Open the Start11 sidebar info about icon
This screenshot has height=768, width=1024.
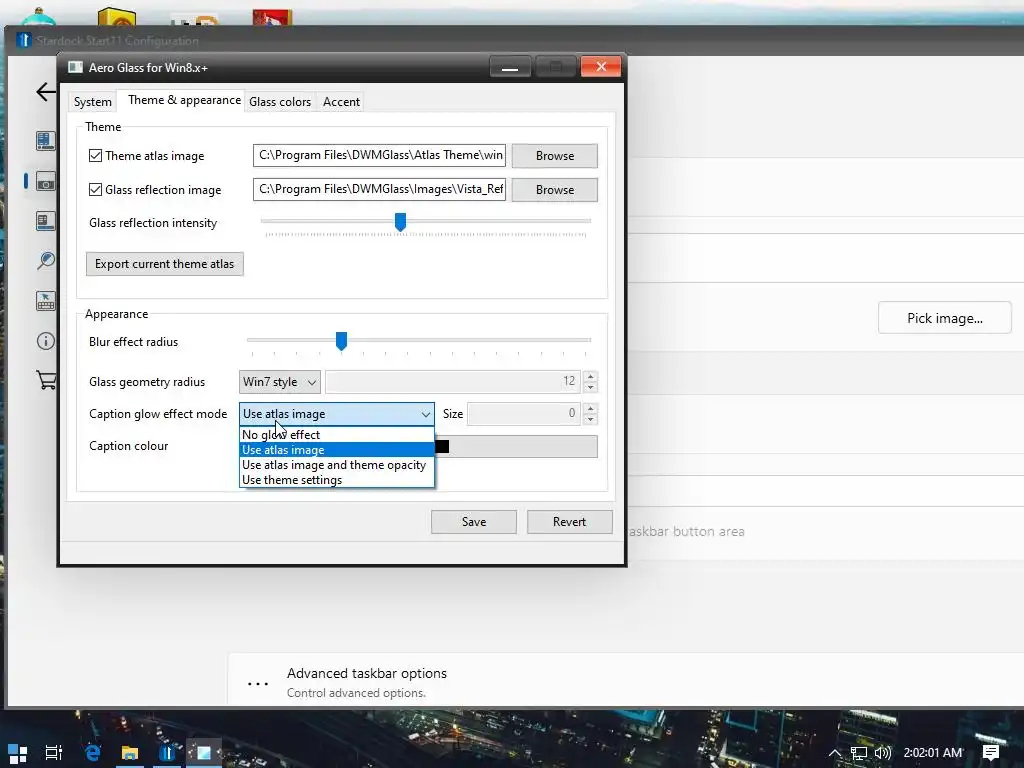tap(46, 341)
